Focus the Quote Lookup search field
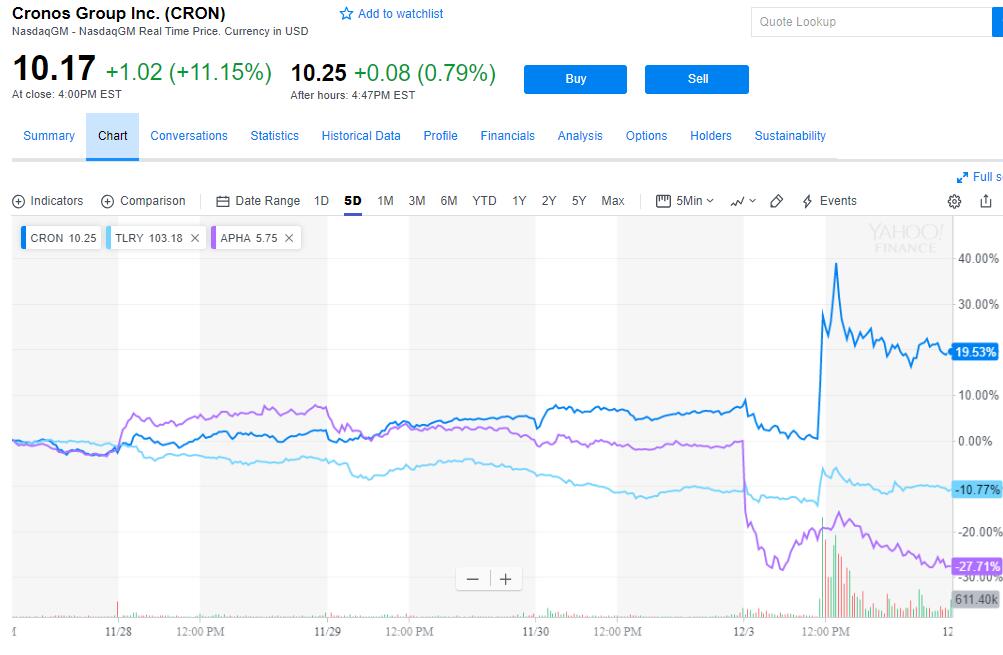This screenshot has width=1003, height=655. coord(871,22)
